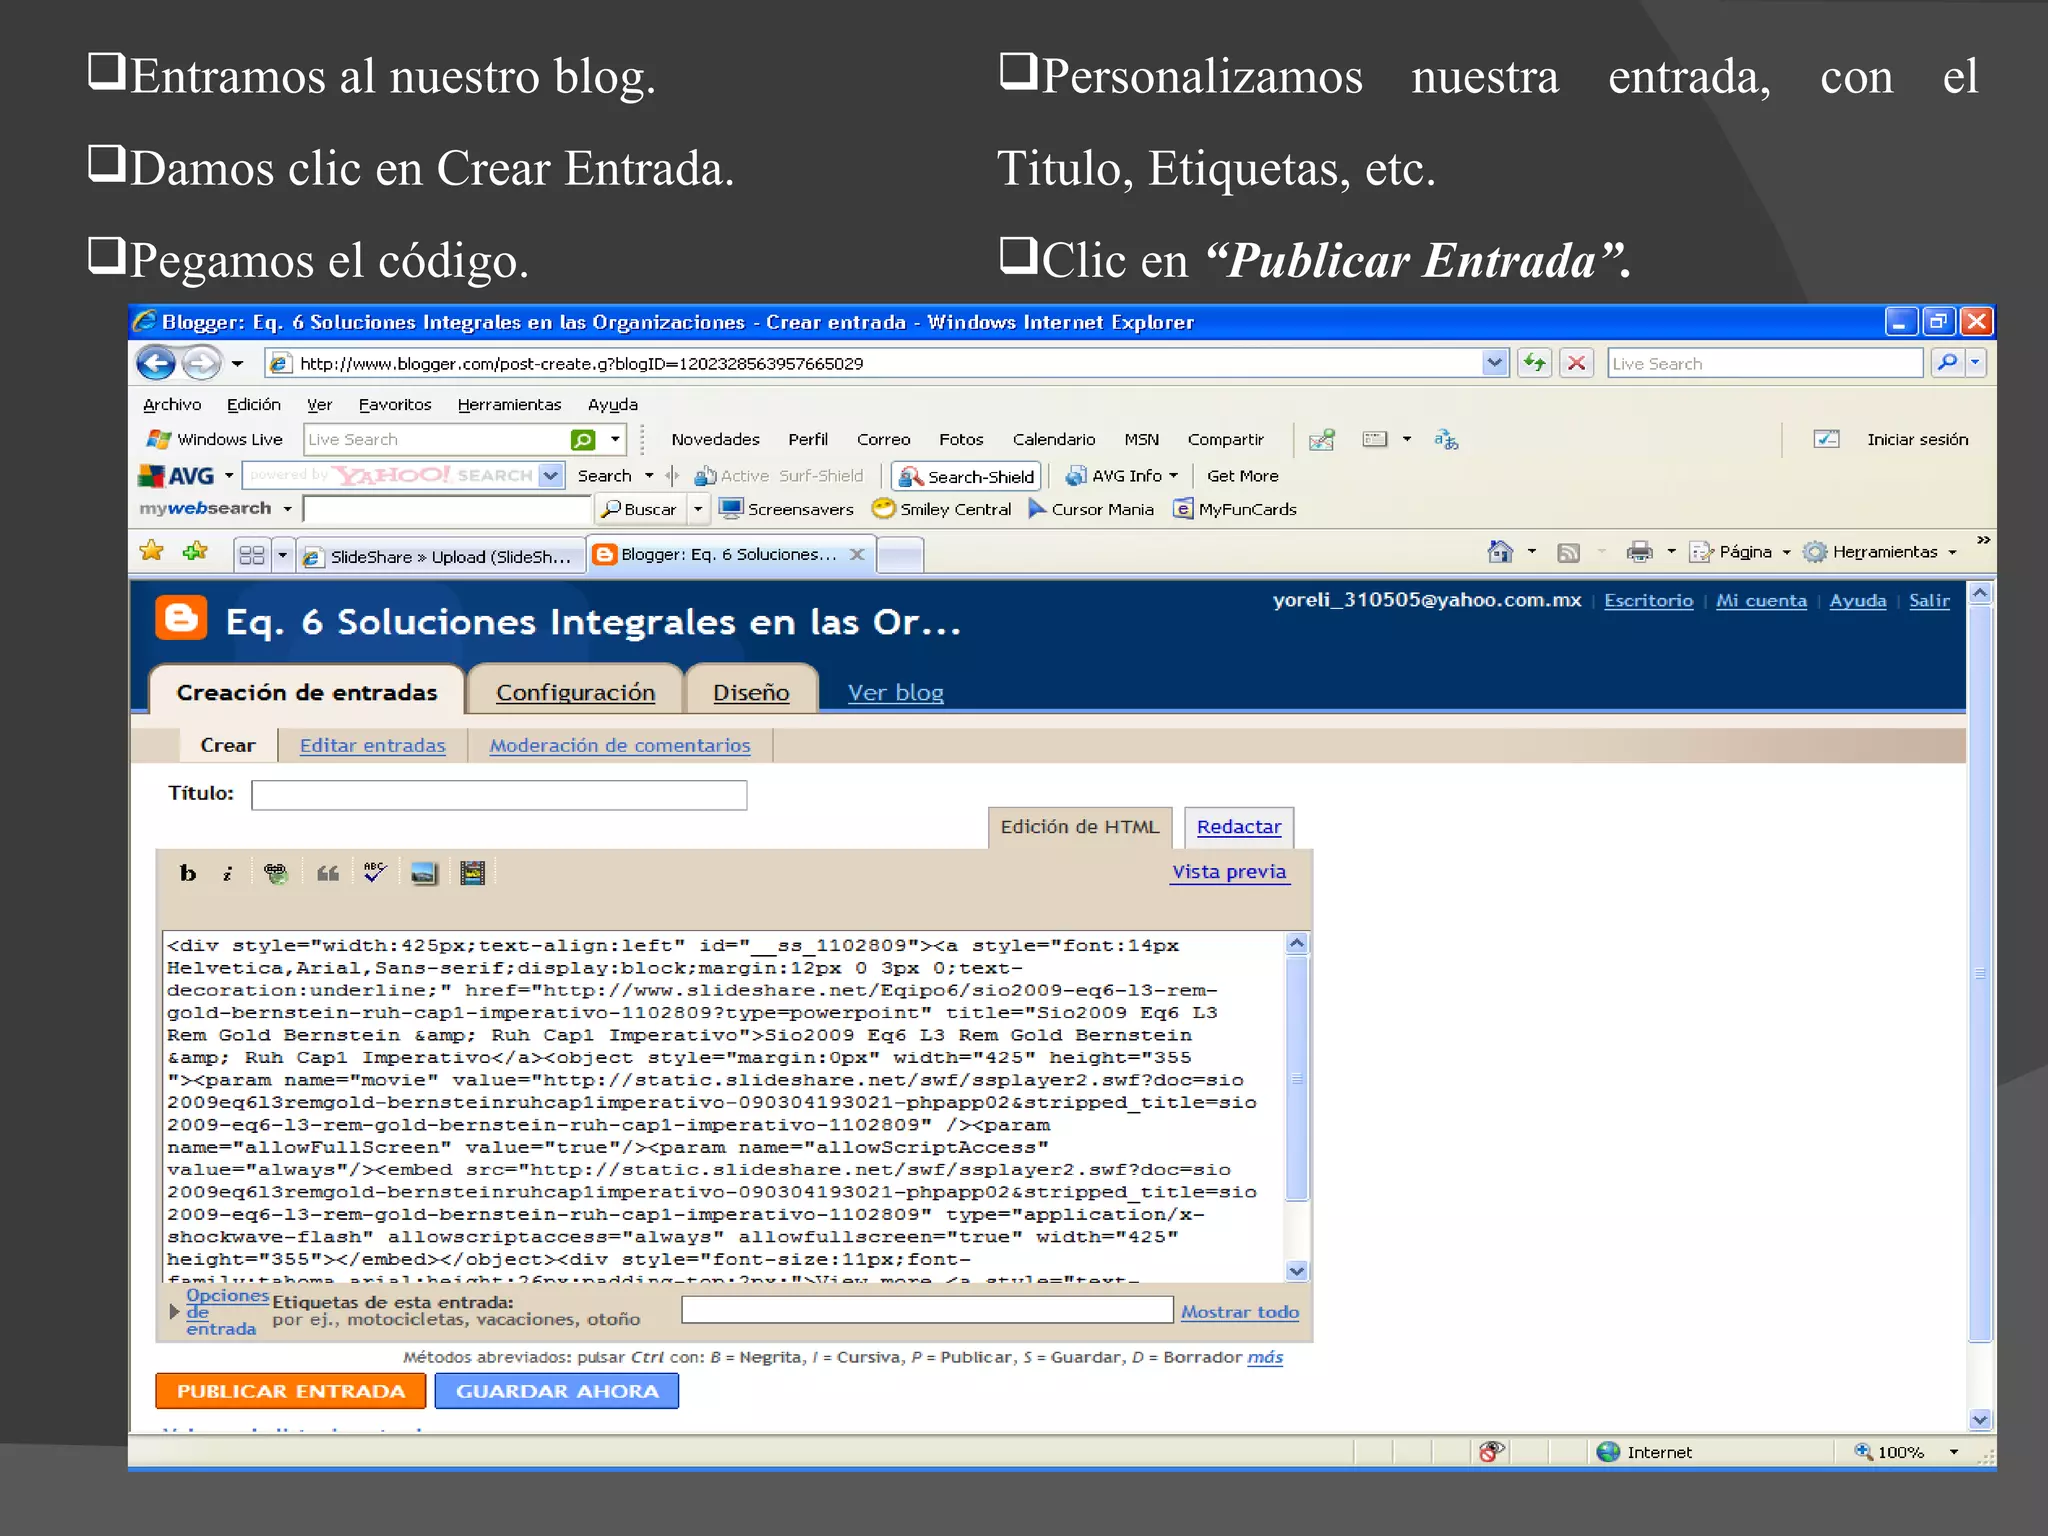Click the Search-Shield button
The image size is (2048, 1536).
(x=966, y=476)
